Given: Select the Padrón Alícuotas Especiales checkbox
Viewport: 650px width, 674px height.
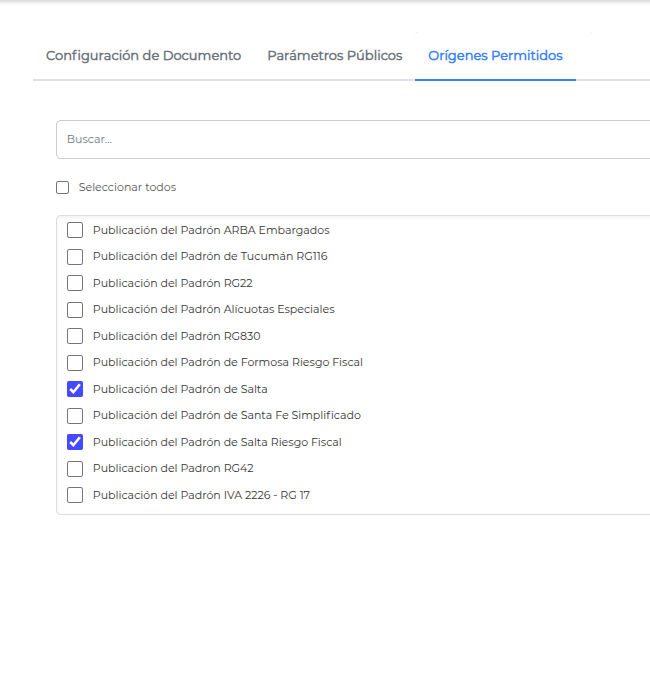Looking at the screenshot, I should coord(75,309).
